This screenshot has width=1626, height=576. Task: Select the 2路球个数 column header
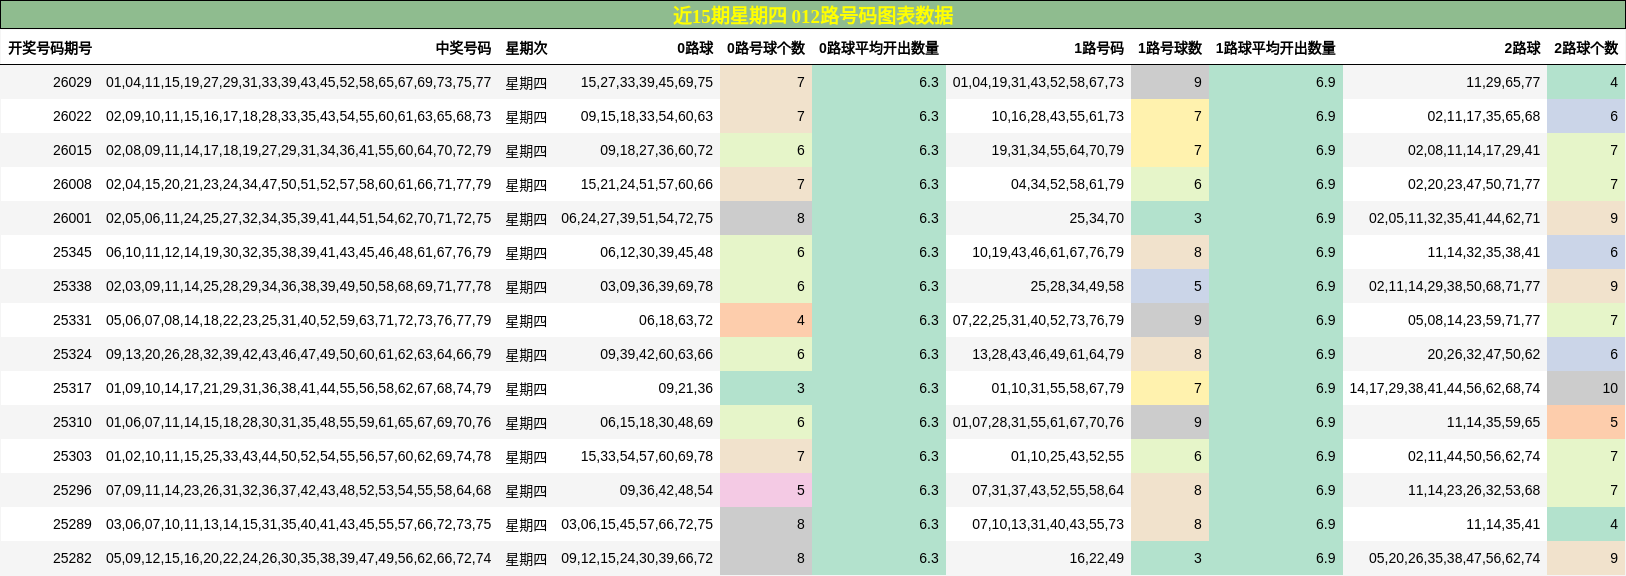pyautogui.click(x=1586, y=48)
